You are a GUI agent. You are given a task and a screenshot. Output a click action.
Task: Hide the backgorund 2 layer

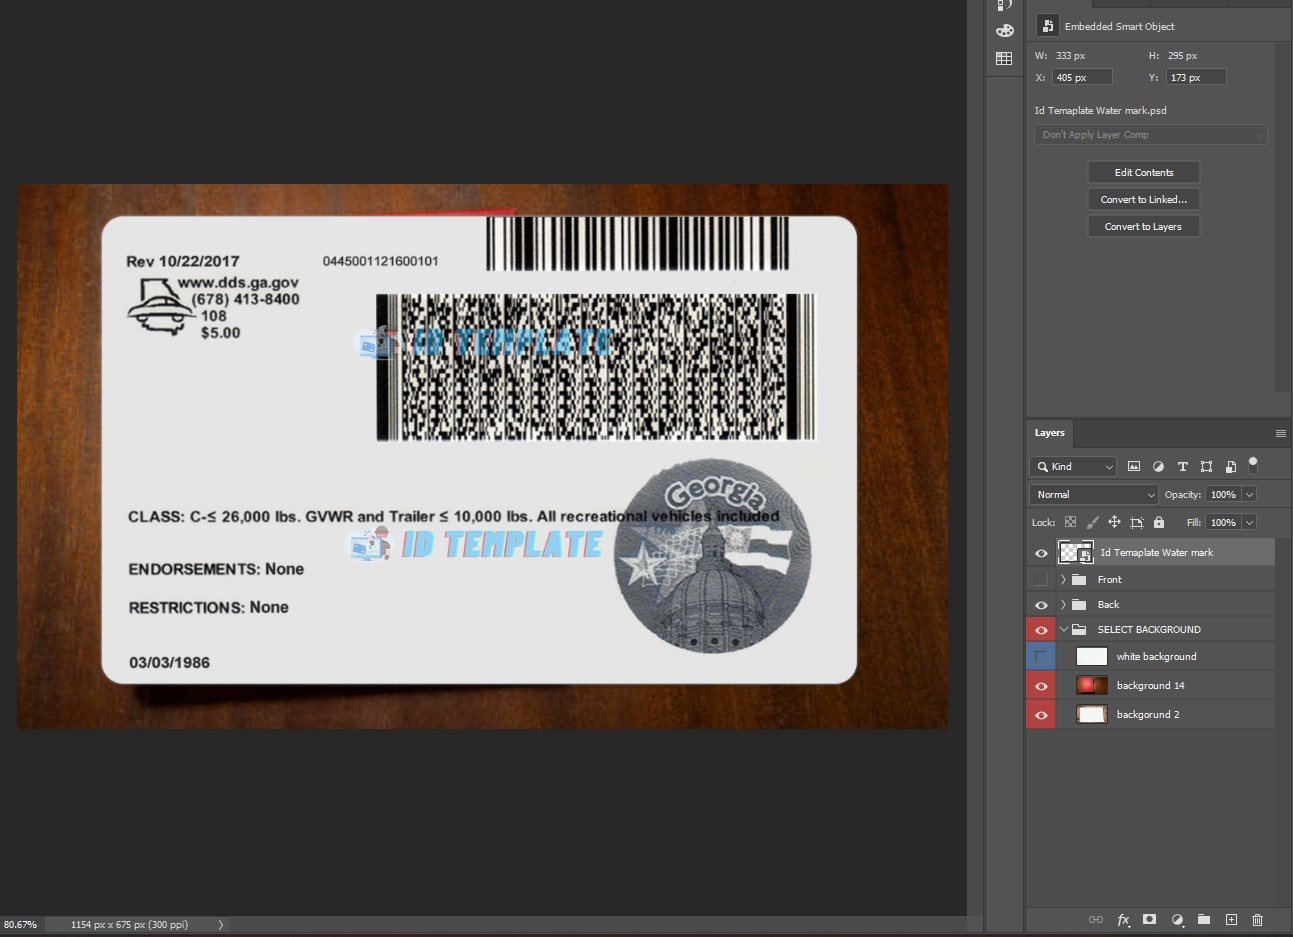[x=1041, y=715]
